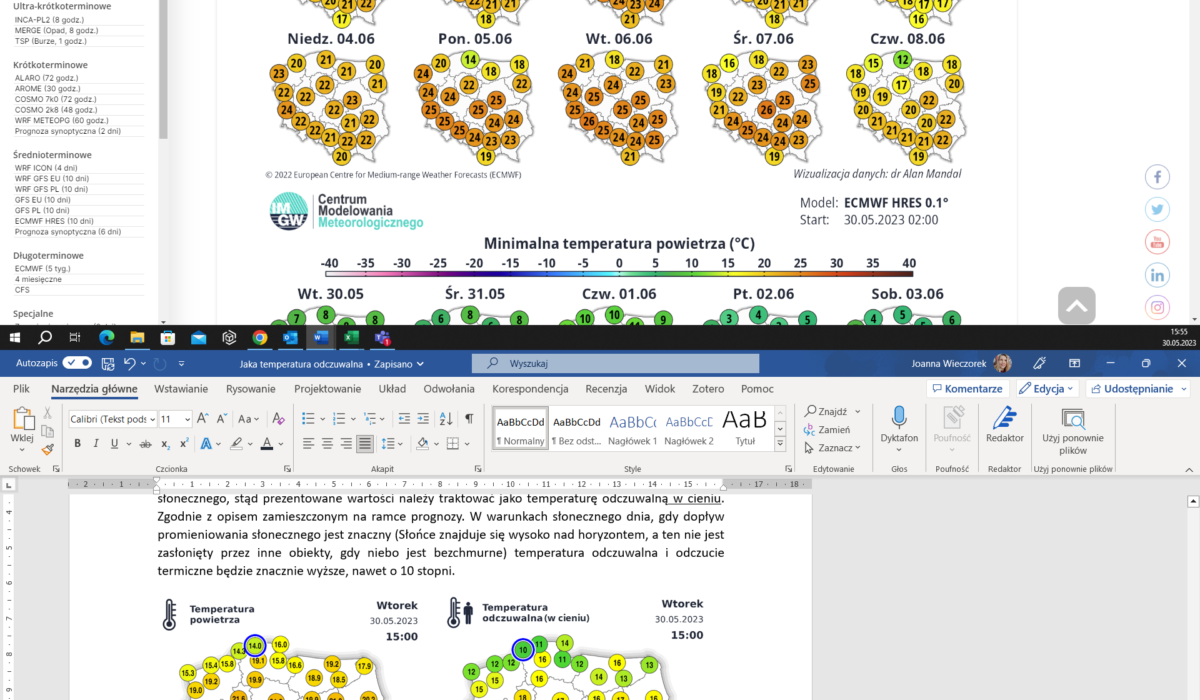Click the Wklej paste clipboard icon
Image resolution: width=1200 pixels, height=700 pixels.
tap(22, 418)
